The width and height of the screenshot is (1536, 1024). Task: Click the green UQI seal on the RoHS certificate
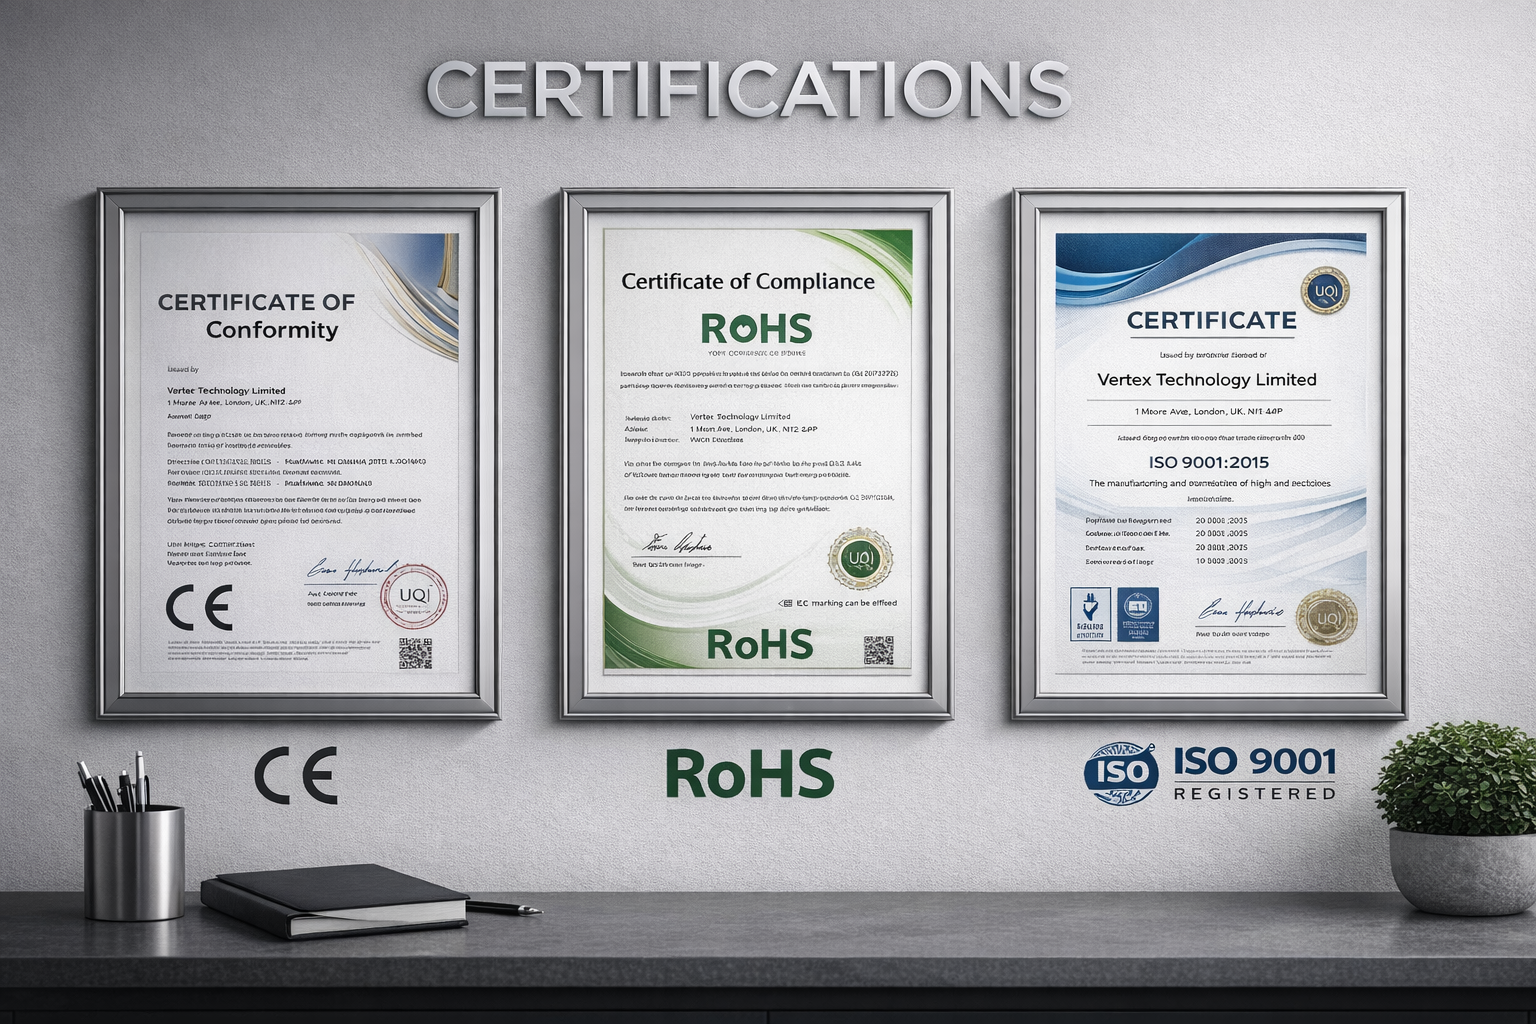tap(860, 559)
